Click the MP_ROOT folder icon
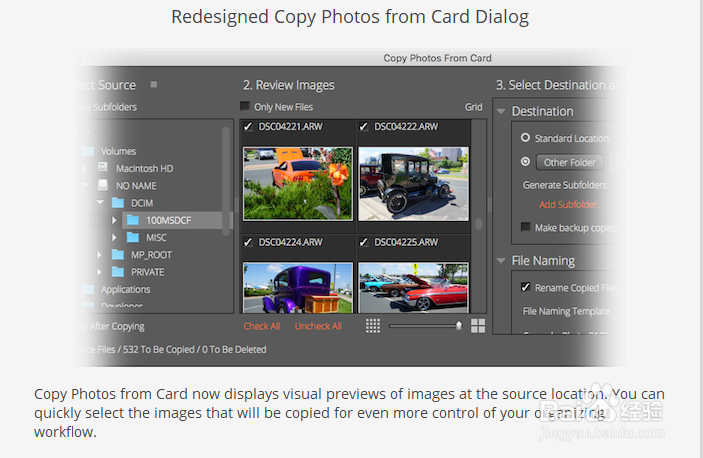 coord(118,255)
